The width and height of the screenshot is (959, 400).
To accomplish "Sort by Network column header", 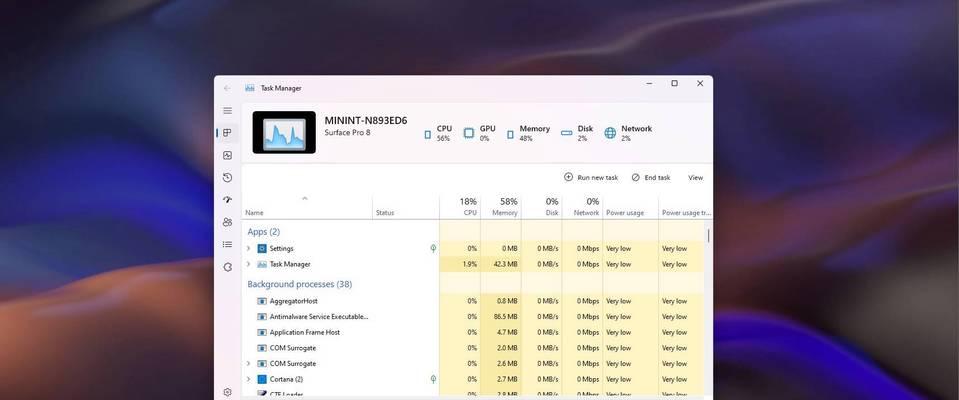I will (582, 207).
